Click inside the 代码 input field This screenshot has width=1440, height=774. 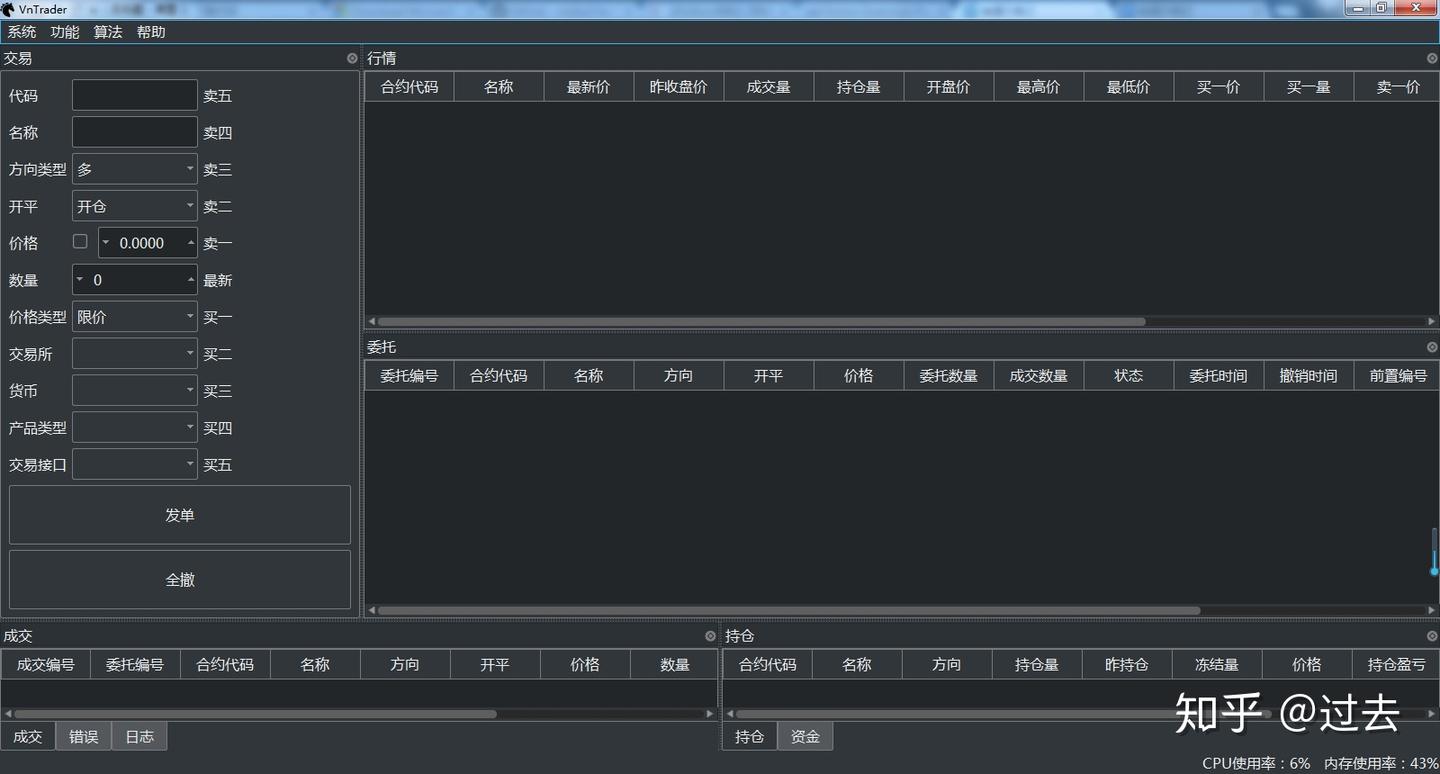134,94
